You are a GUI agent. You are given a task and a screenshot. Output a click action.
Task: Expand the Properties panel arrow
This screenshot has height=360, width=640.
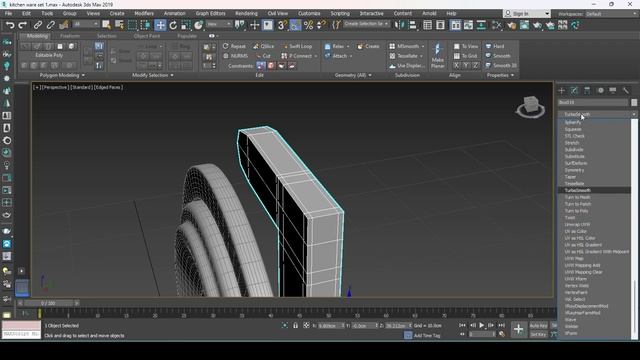click(513, 76)
